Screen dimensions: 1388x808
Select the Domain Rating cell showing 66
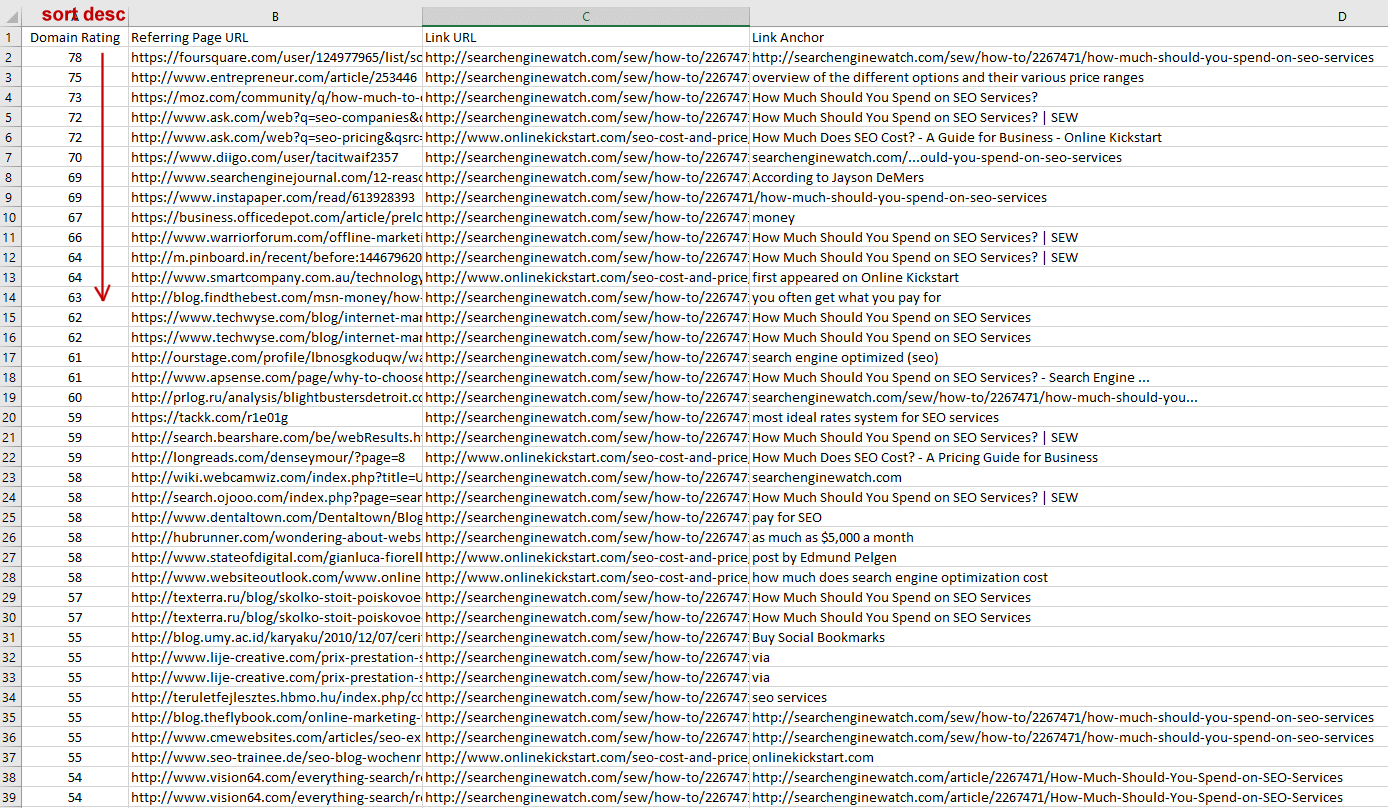click(x=75, y=237)
